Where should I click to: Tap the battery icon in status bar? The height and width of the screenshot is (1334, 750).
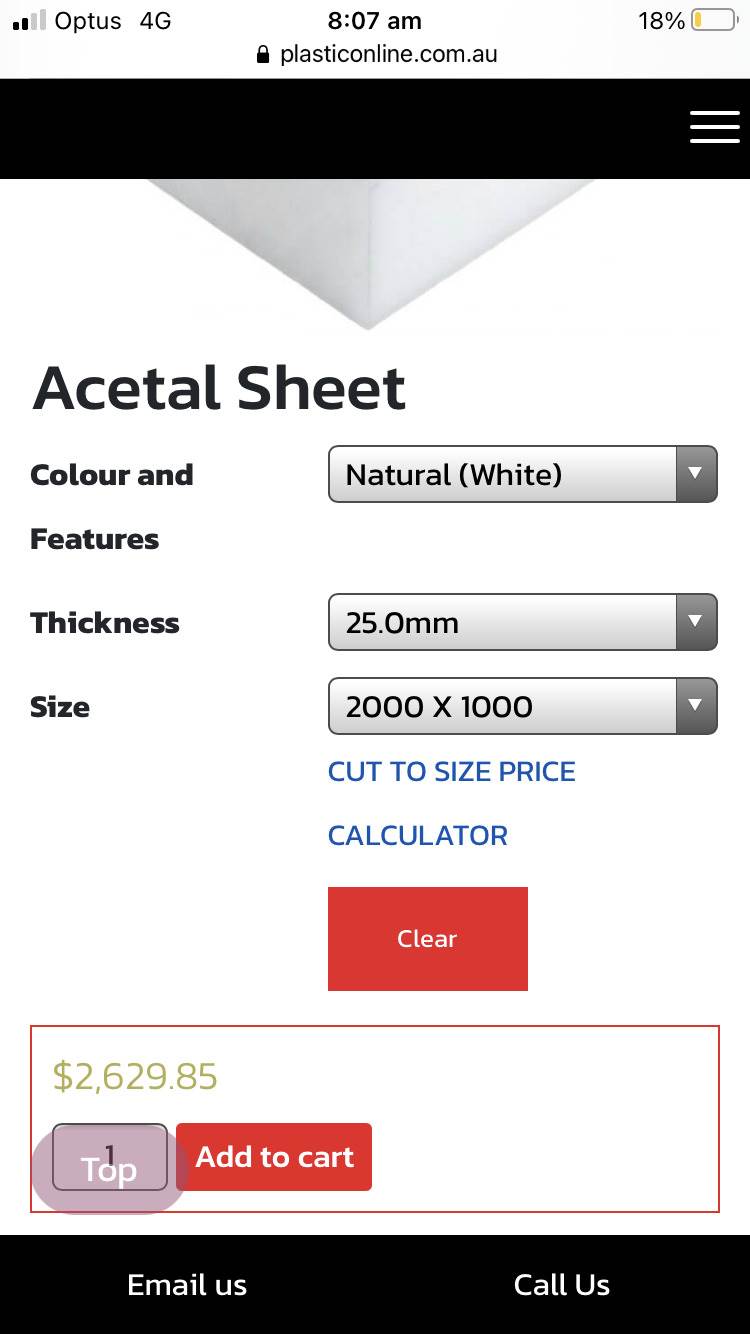(x=713, y=21)
